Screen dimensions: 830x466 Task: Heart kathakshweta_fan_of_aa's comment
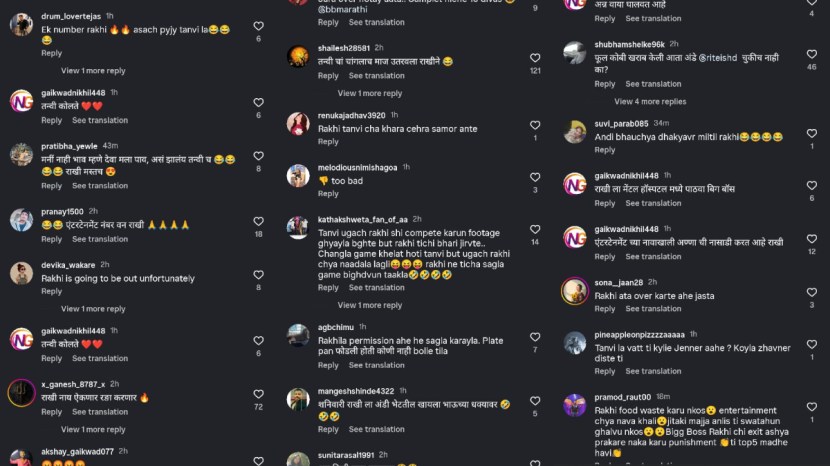click(535, 229)
